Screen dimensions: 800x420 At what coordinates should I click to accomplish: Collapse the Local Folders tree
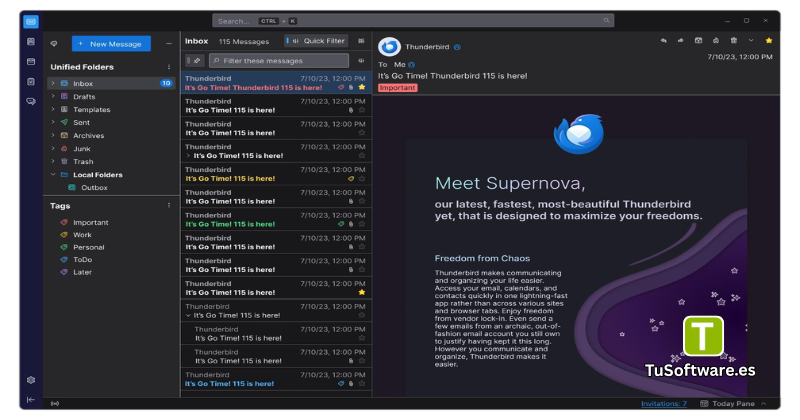[53, 175]
